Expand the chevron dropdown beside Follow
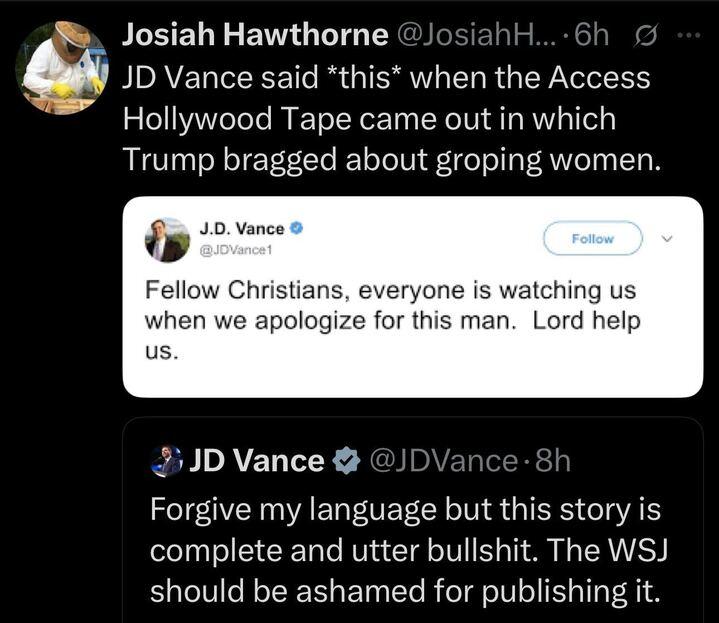Viewport: 719px width, 623px height. 669,239
